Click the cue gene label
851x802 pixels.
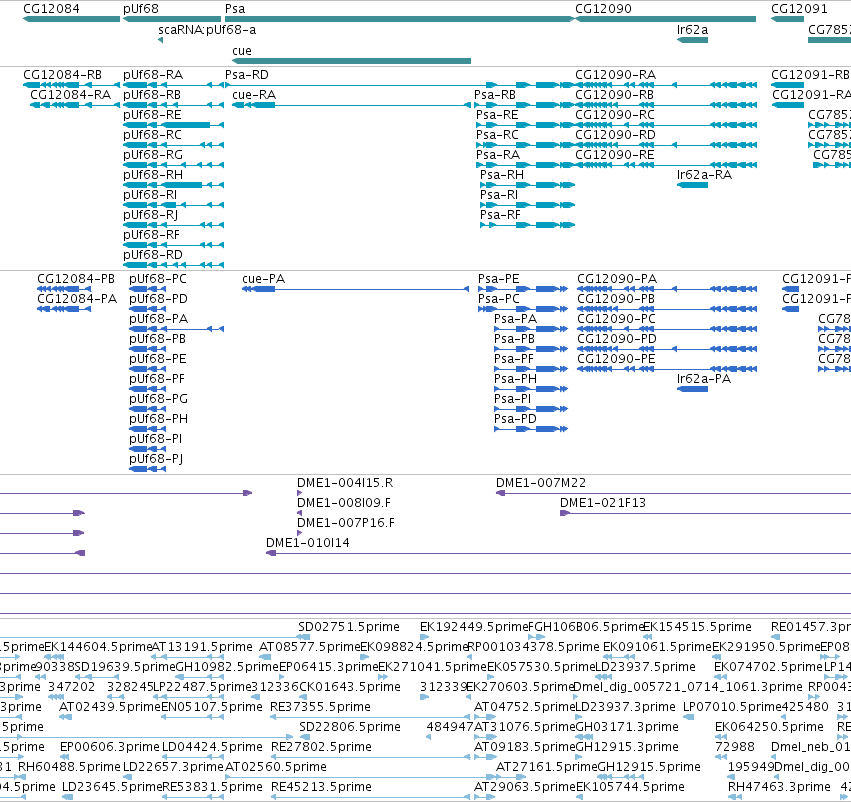[x=242, y=50]
